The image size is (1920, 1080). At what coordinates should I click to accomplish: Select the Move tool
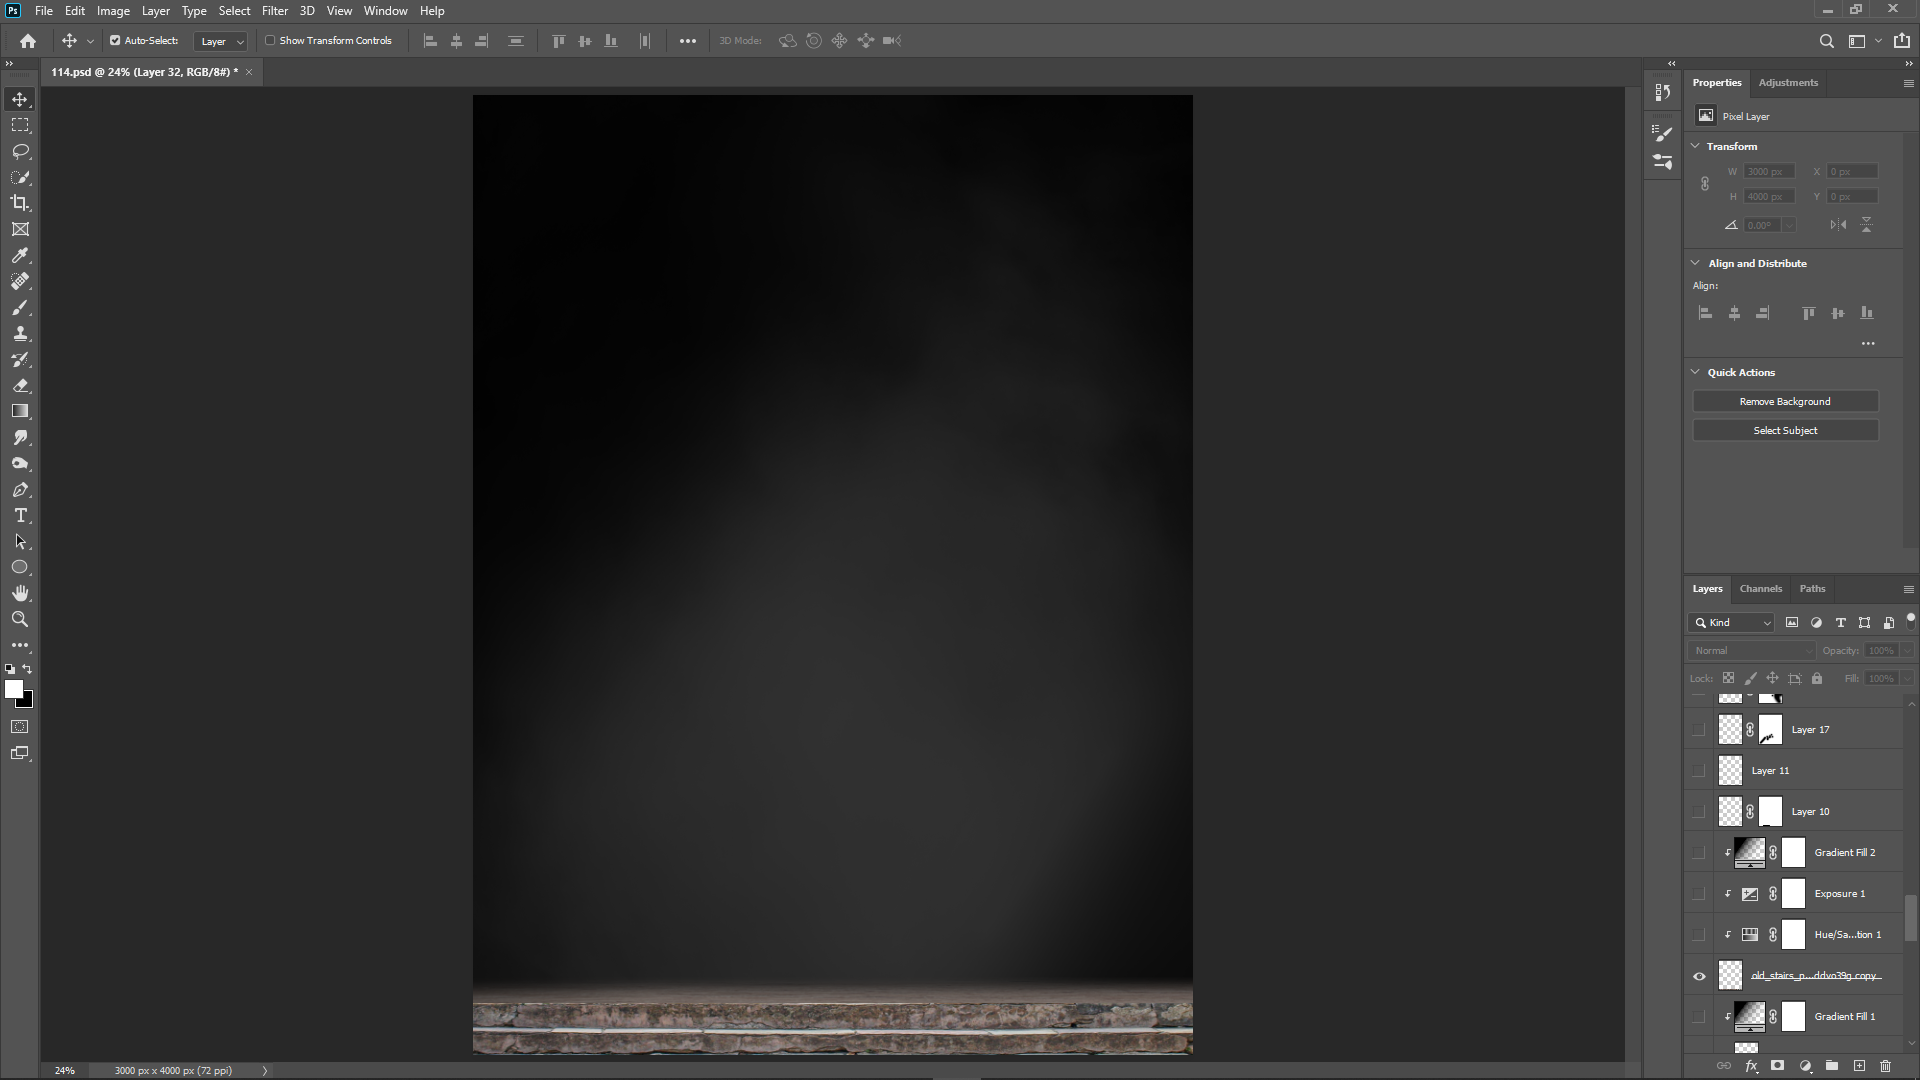pyautogui.click(x=20, y=99)
